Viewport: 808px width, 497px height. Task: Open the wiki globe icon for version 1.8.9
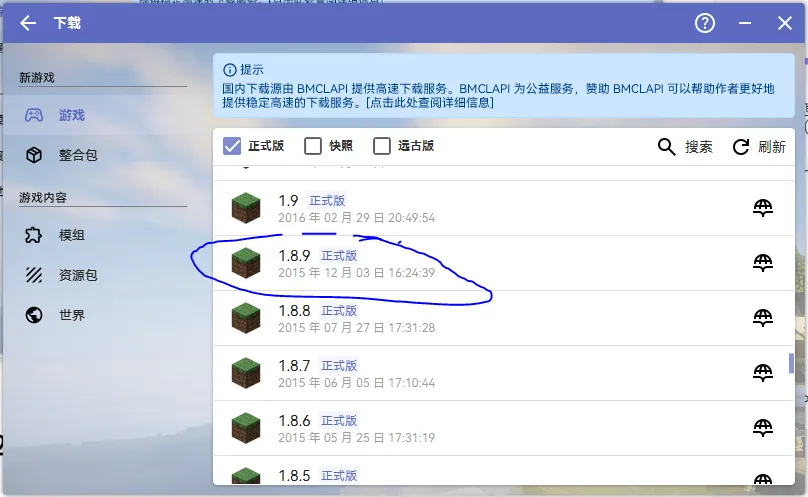click(762, 263)
